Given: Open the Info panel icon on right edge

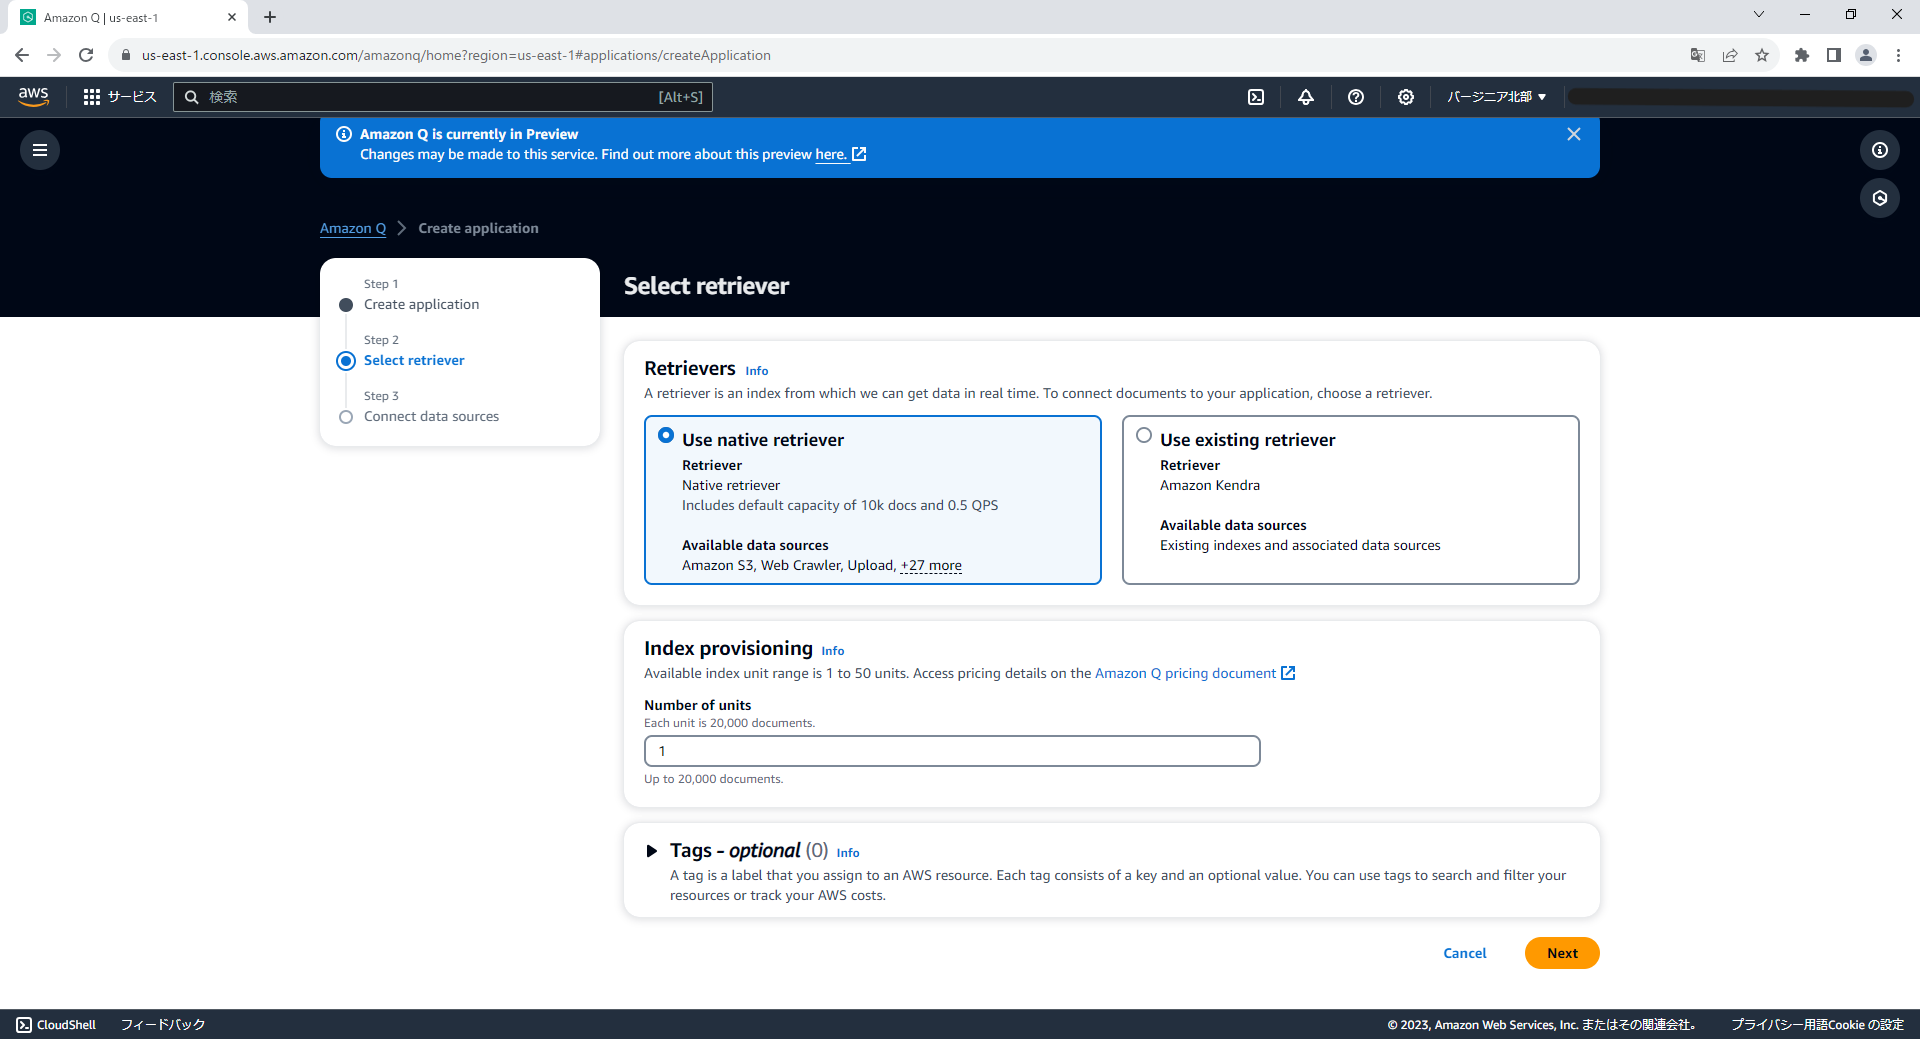Looking at the screenshot, I should [x=1879, y=150].
